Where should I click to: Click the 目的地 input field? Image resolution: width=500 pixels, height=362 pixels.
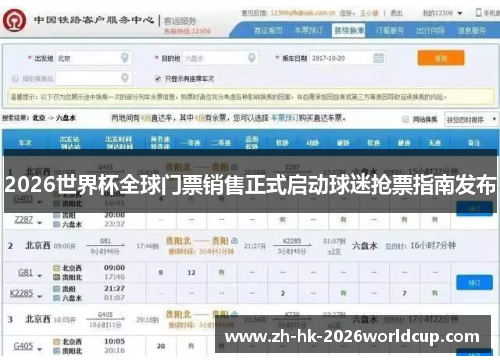pyautogui.click(x=220, y=58)
